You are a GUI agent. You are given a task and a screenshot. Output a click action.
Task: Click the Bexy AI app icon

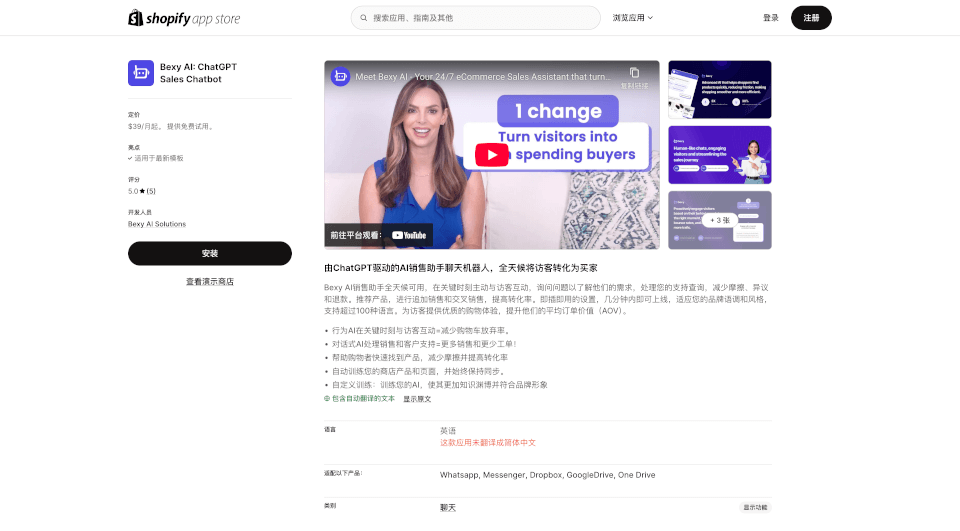tap(141, 73)
